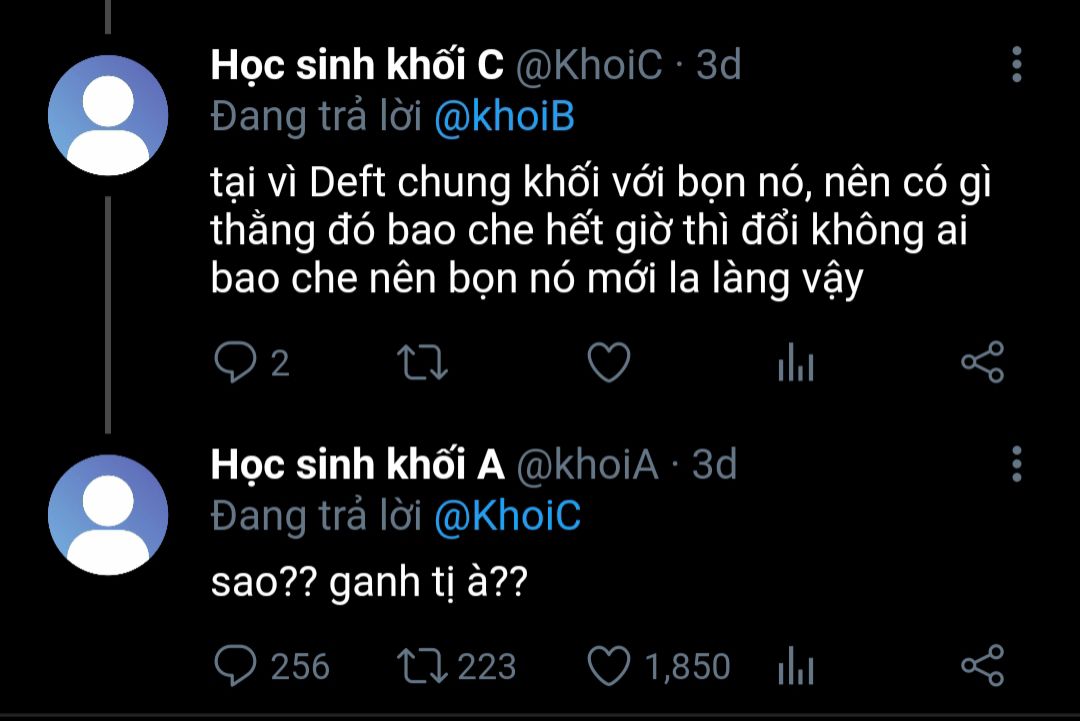
Task: Like the tweet with 1,850 likes
Action: pos(608,665)
